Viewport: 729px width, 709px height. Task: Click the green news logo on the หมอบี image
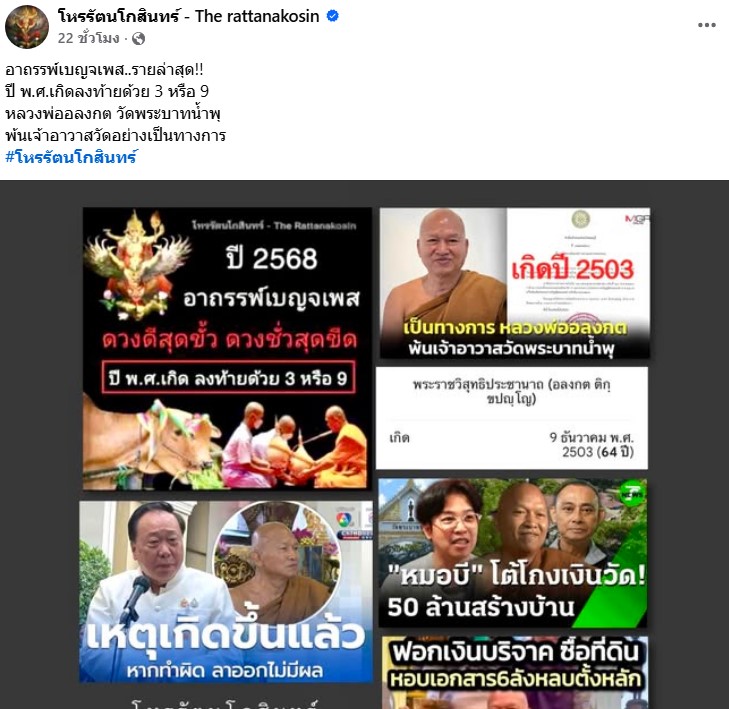pyautogui.click(x=633, y=494)
